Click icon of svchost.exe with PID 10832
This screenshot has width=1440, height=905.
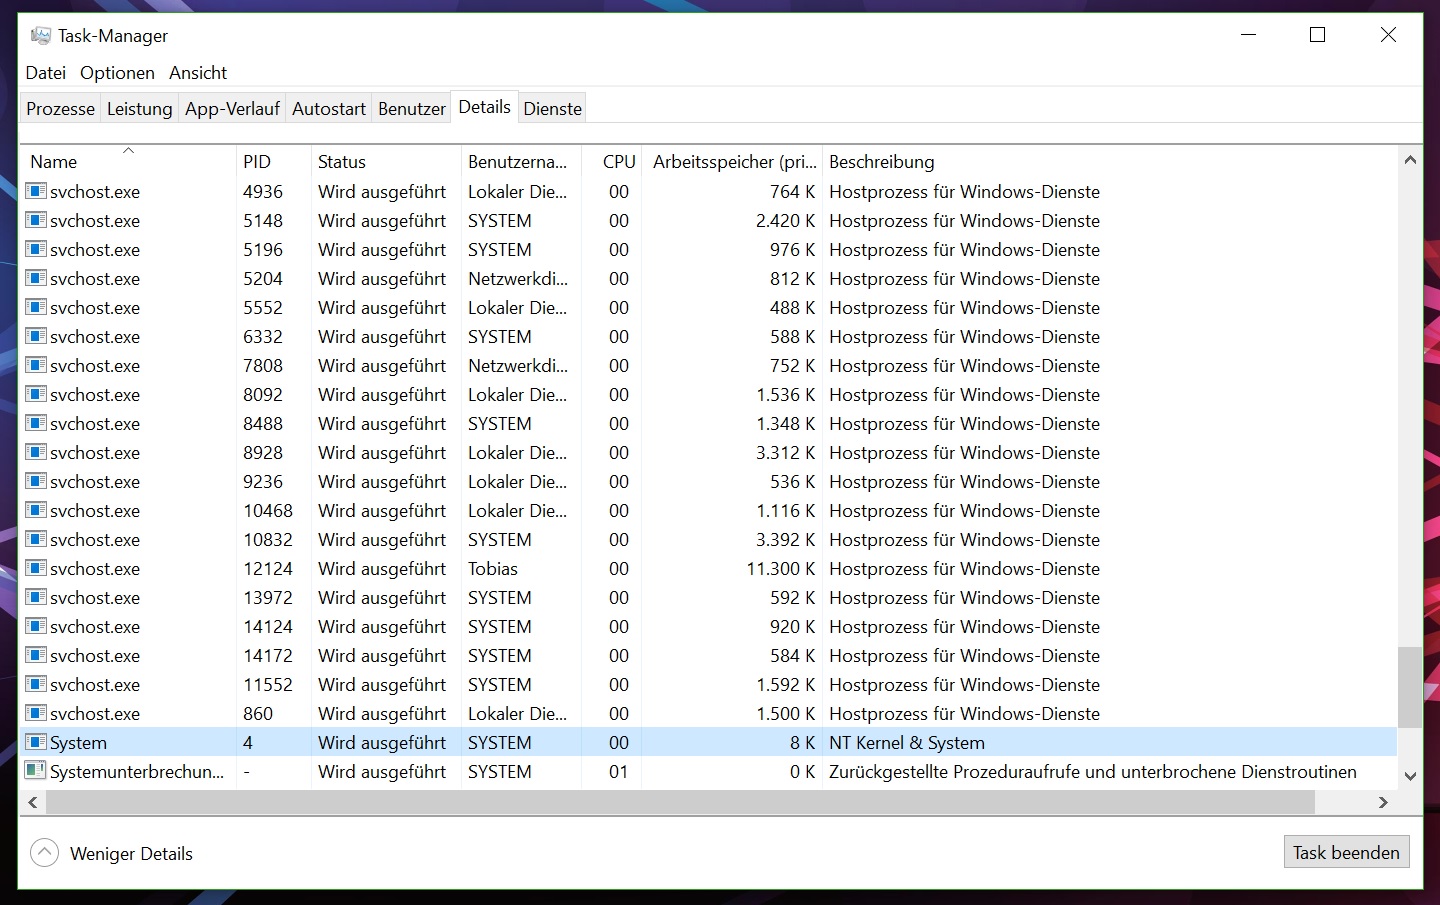point(36,539)
